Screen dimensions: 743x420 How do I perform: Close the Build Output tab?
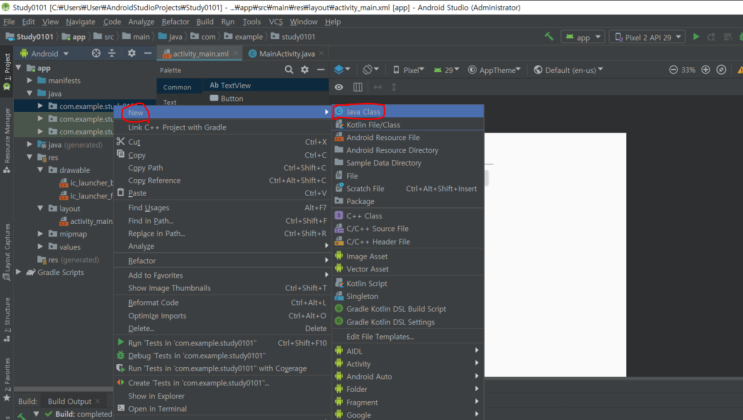pyautogui.click(x=98, y=401)
